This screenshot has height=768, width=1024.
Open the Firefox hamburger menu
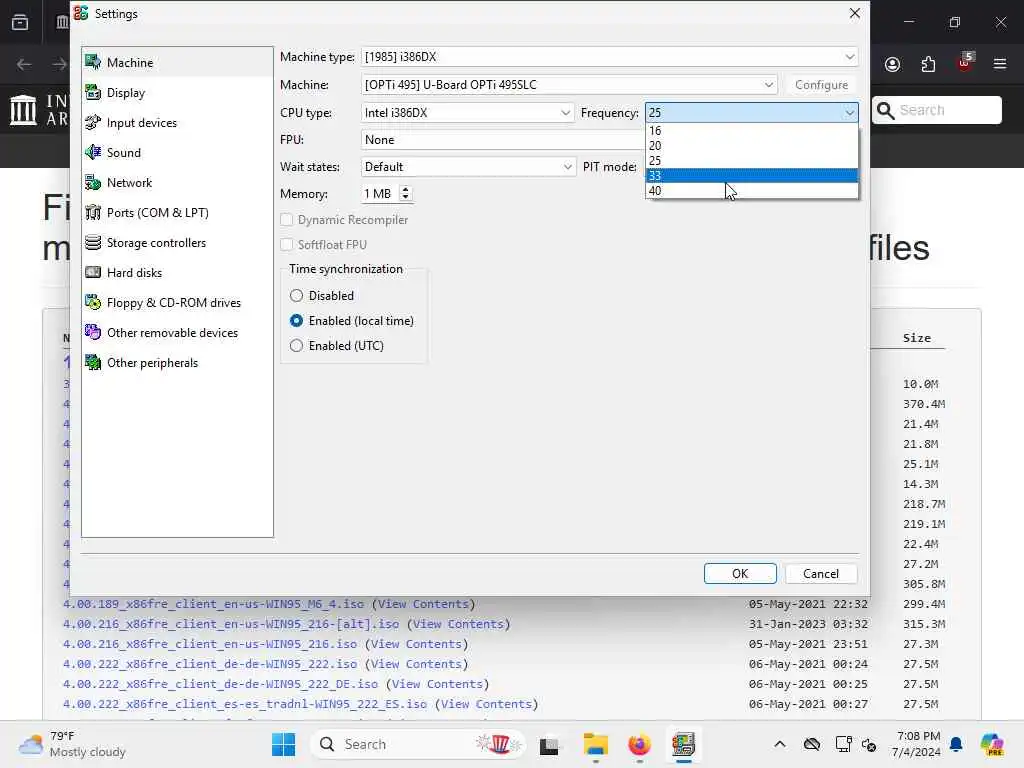[x=1000, y=64]
